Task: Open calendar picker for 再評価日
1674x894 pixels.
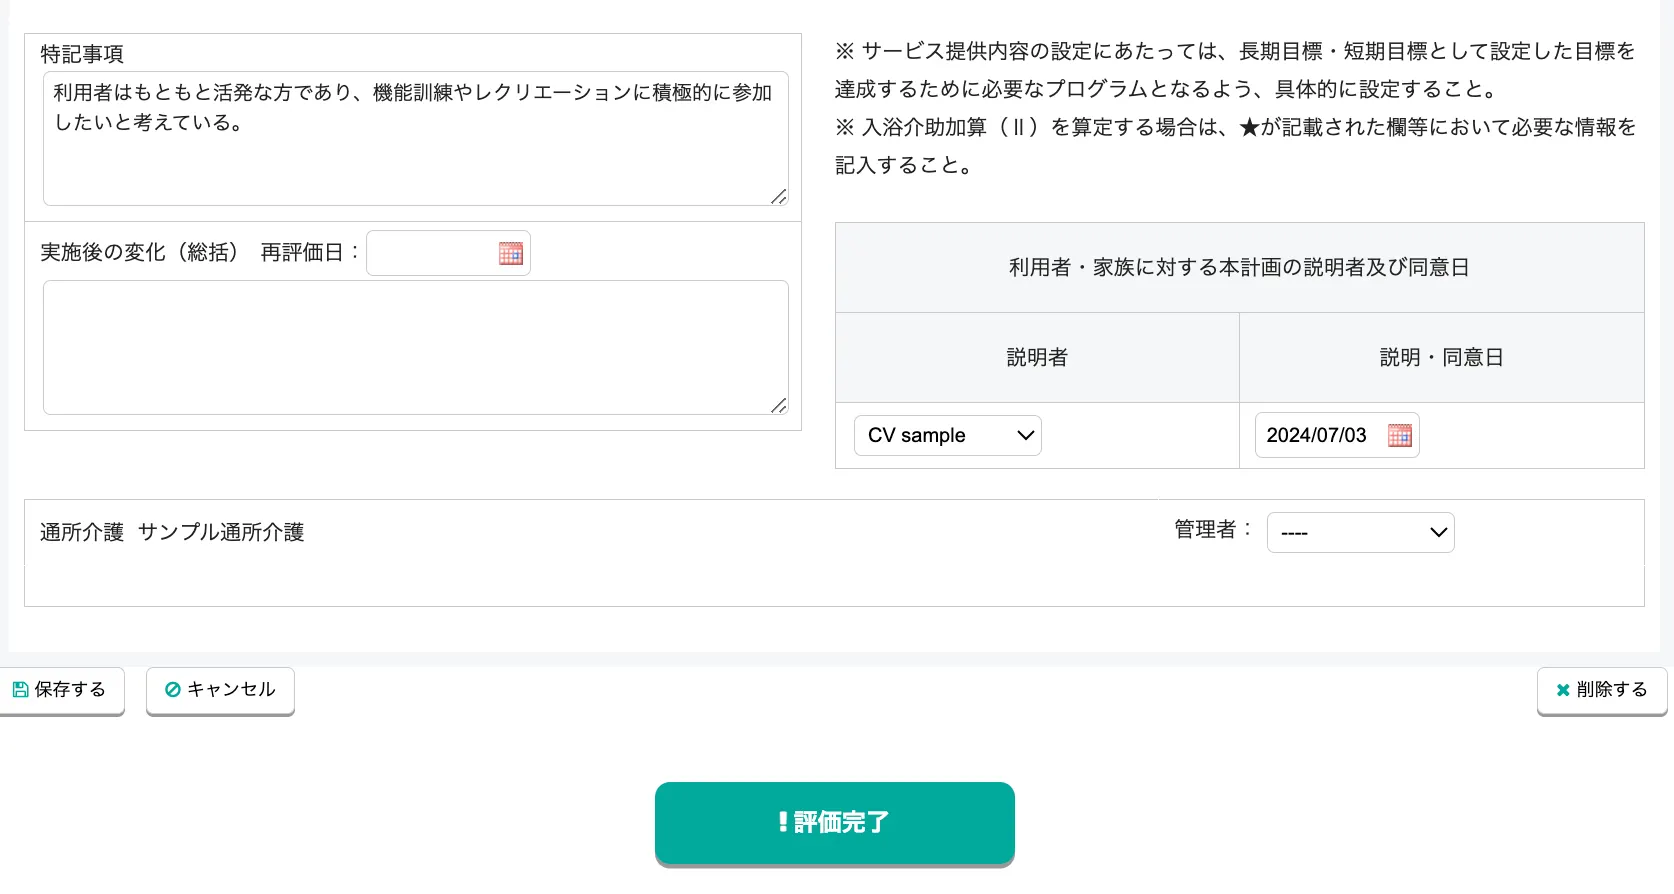Action: [511, 253]
